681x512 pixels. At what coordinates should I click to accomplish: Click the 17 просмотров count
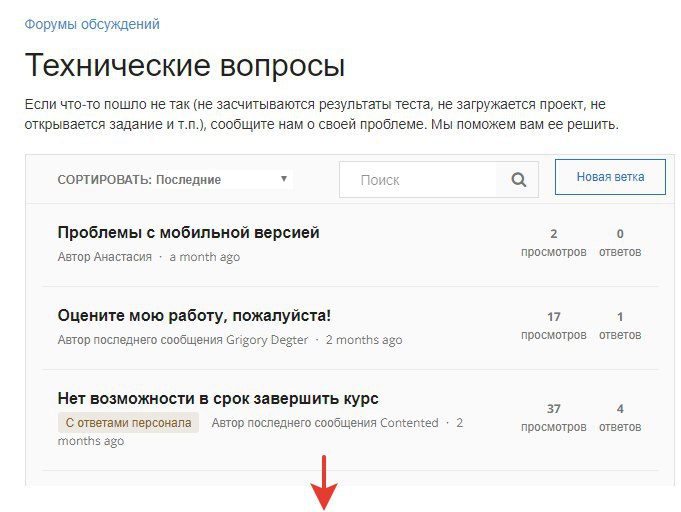[554, 325]
